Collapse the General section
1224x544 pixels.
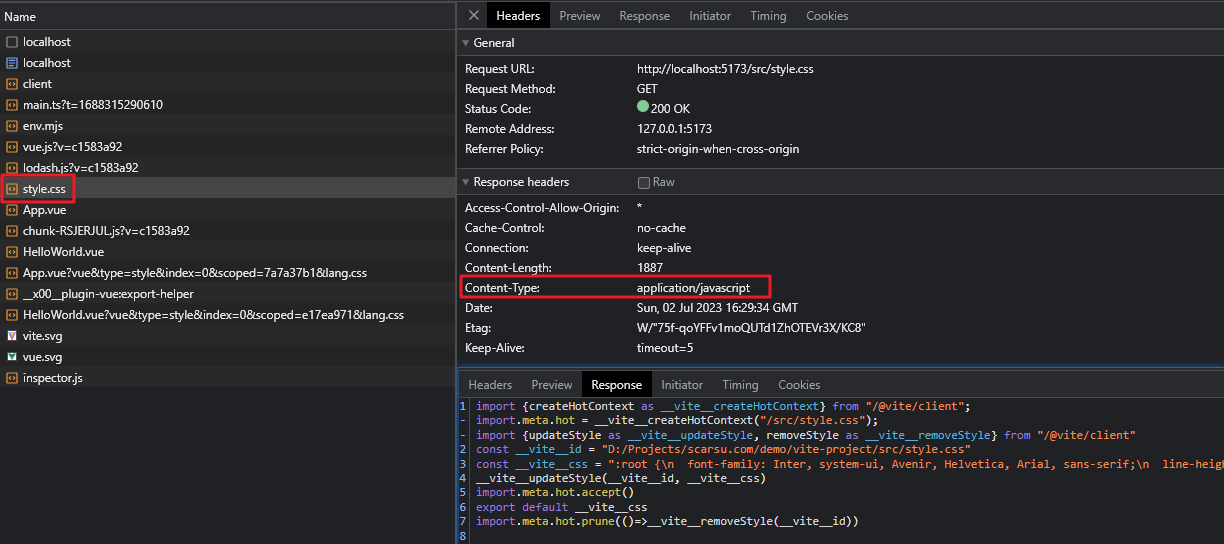[465, 43]
